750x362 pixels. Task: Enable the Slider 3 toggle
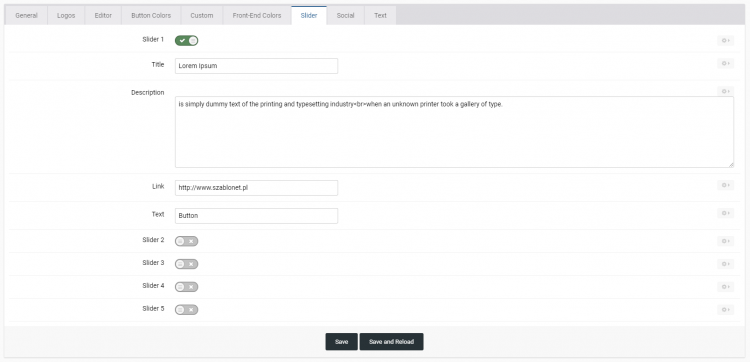pos(187,264)
